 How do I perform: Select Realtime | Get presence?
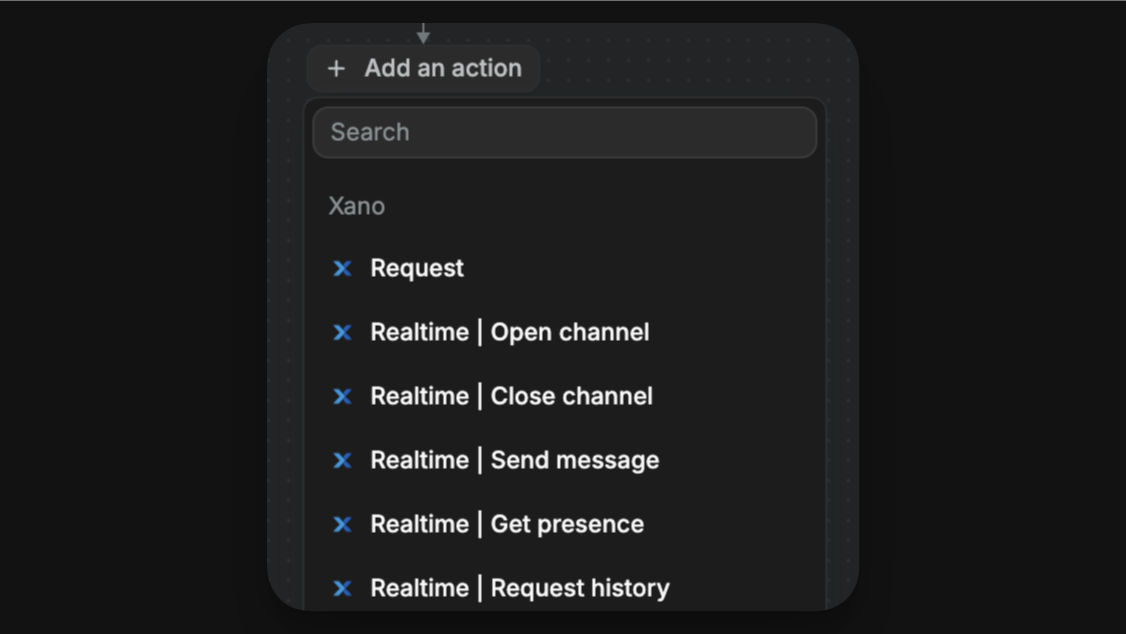506,523
